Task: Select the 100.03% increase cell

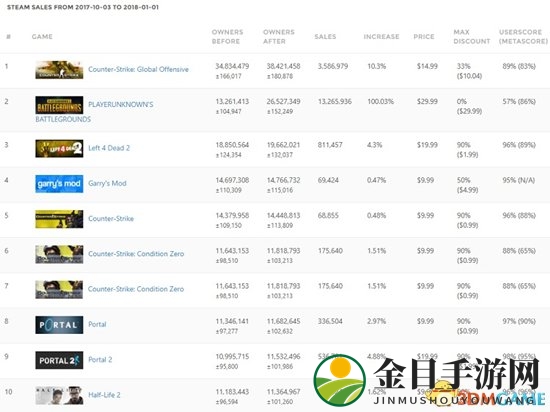Action: pyautogui.click(x=381, y=101)
